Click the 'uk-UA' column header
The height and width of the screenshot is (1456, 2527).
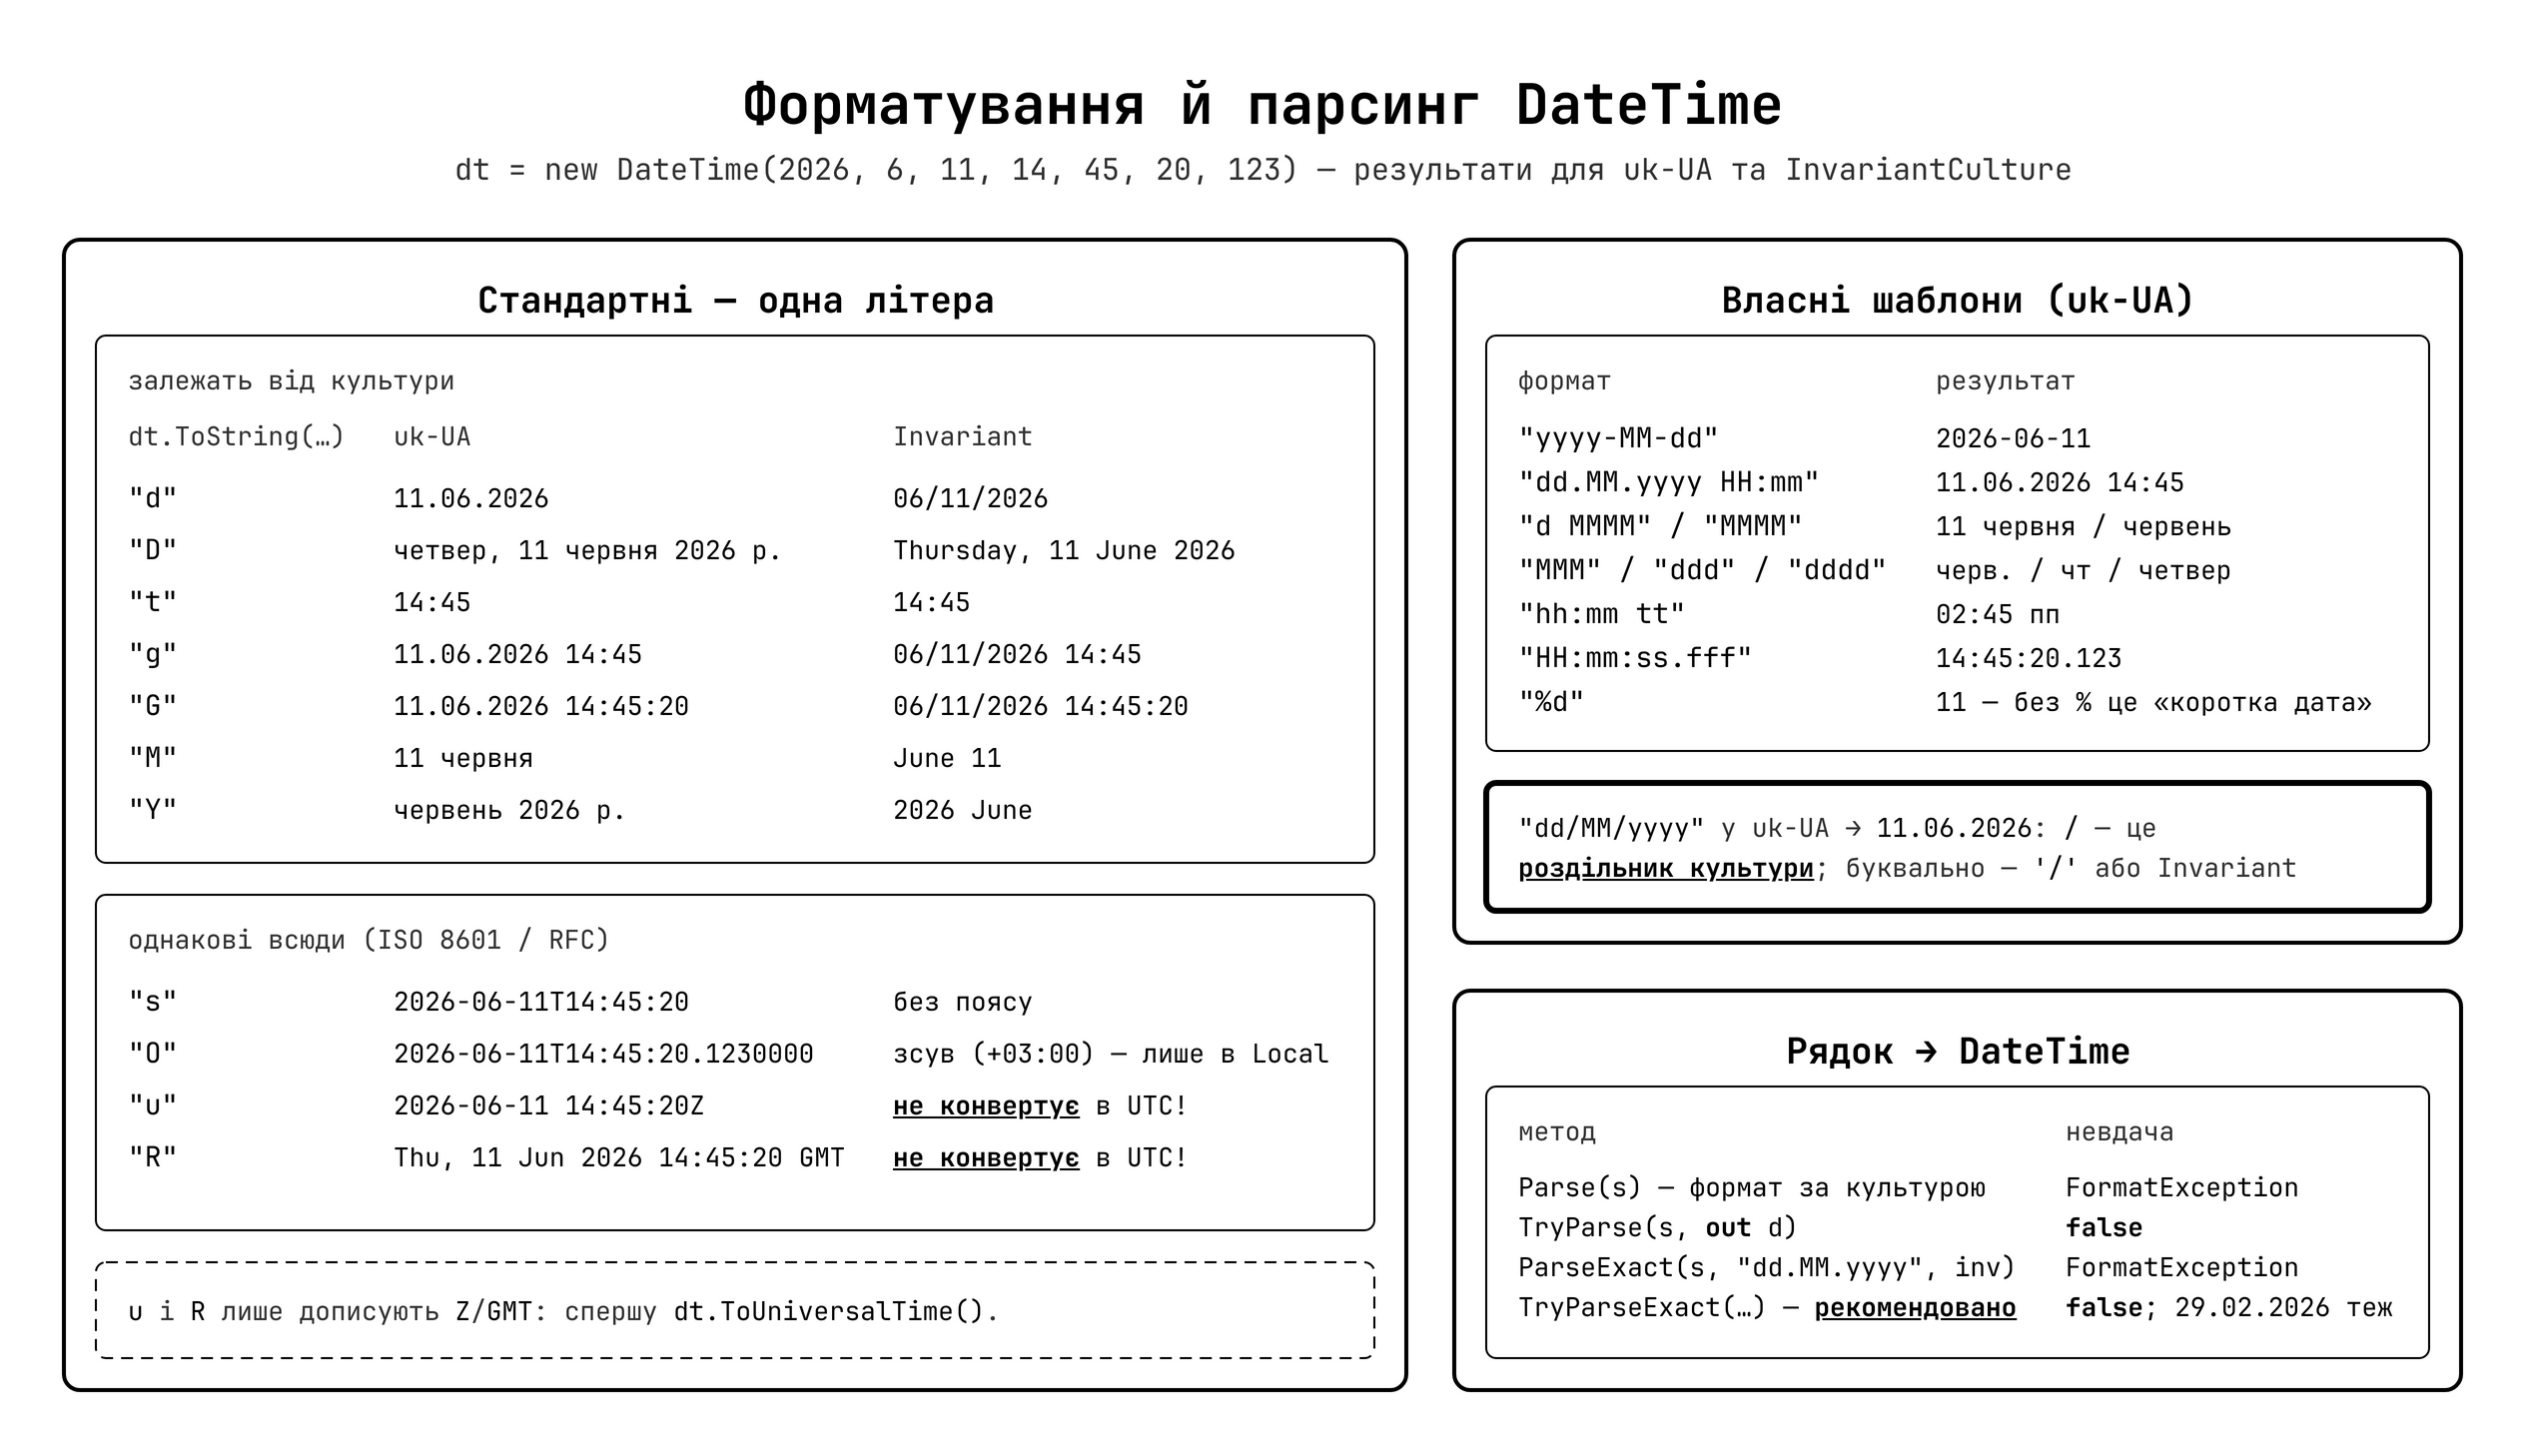click(x=432, y=436)
